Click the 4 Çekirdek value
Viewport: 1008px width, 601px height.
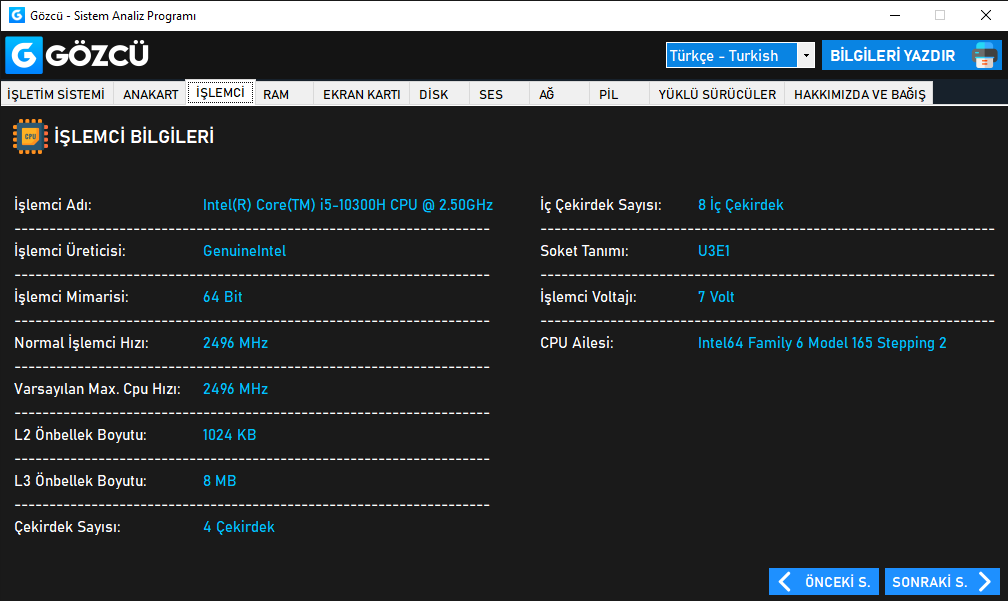pos(238,527)
